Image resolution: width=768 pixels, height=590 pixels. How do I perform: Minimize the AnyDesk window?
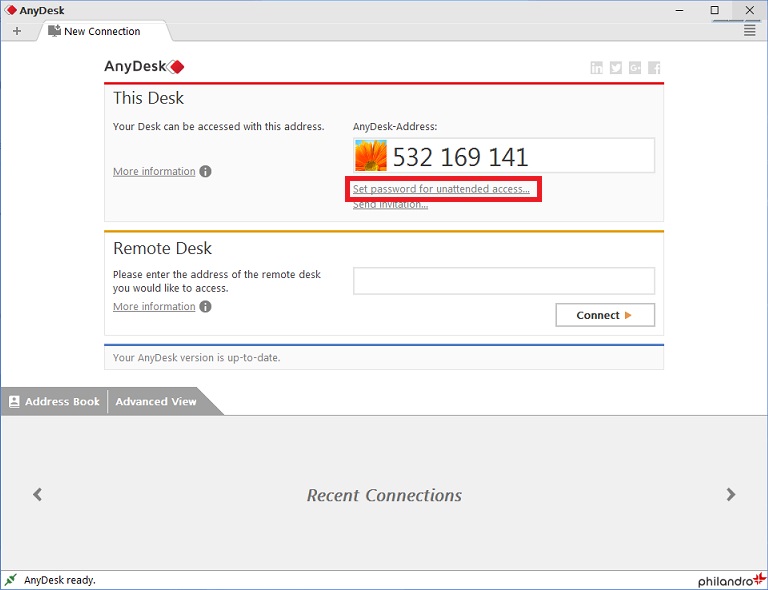[679, 10]
